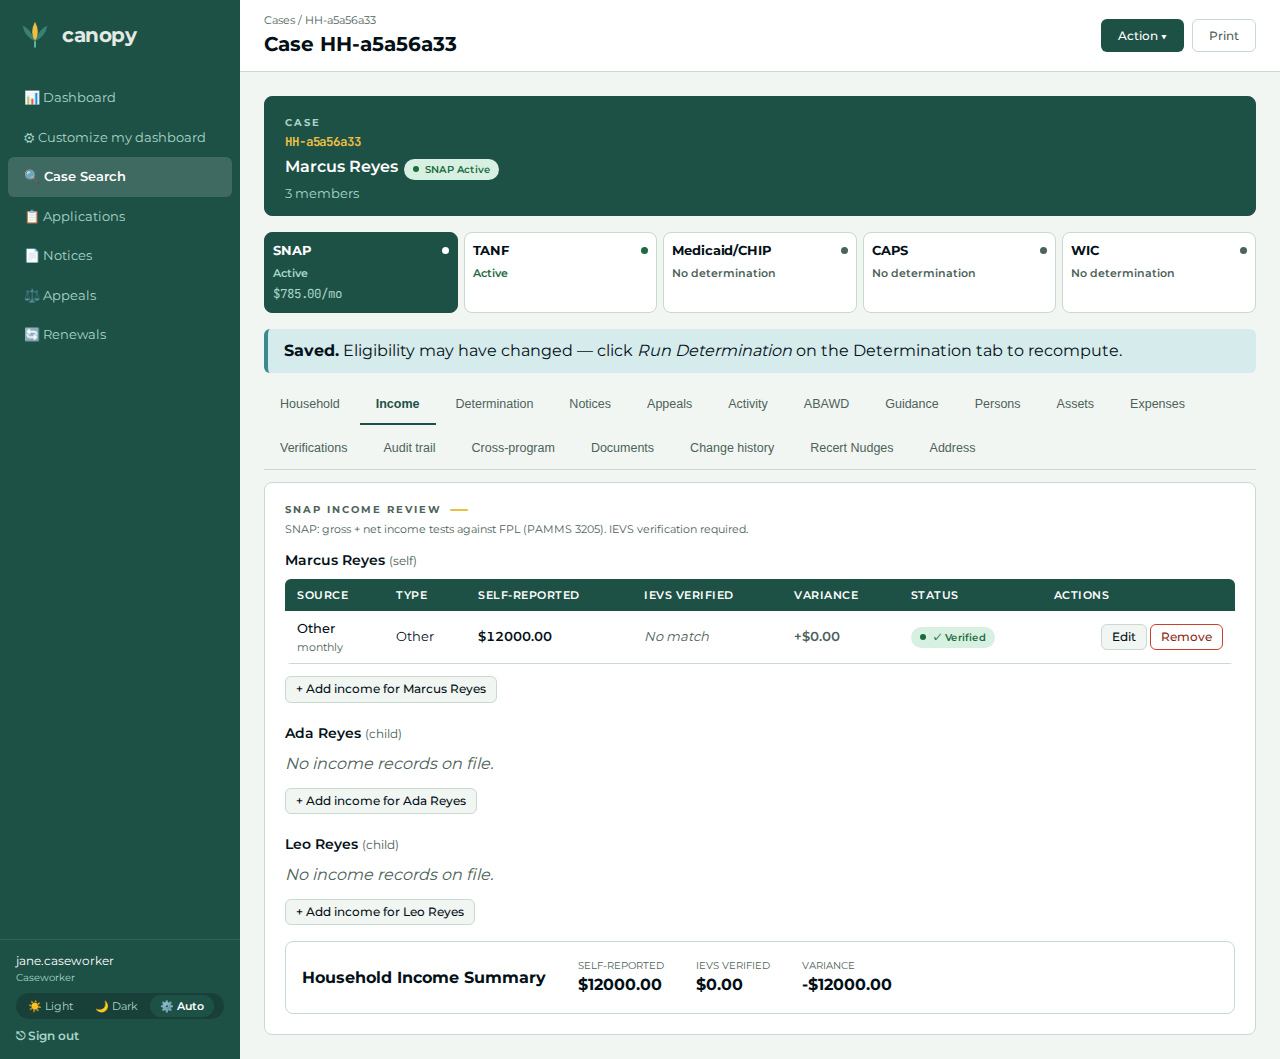Switch theme to Light
1280x1059 pixels.
51,1006
